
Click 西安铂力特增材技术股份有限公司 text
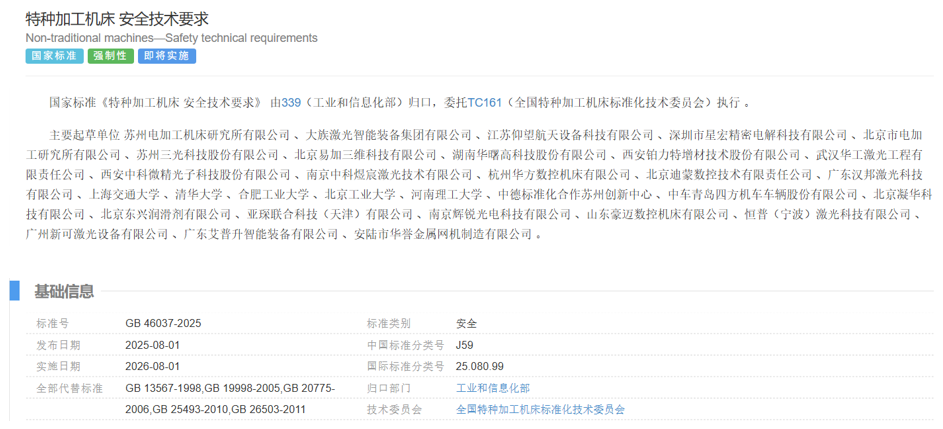tap(711, 155)
